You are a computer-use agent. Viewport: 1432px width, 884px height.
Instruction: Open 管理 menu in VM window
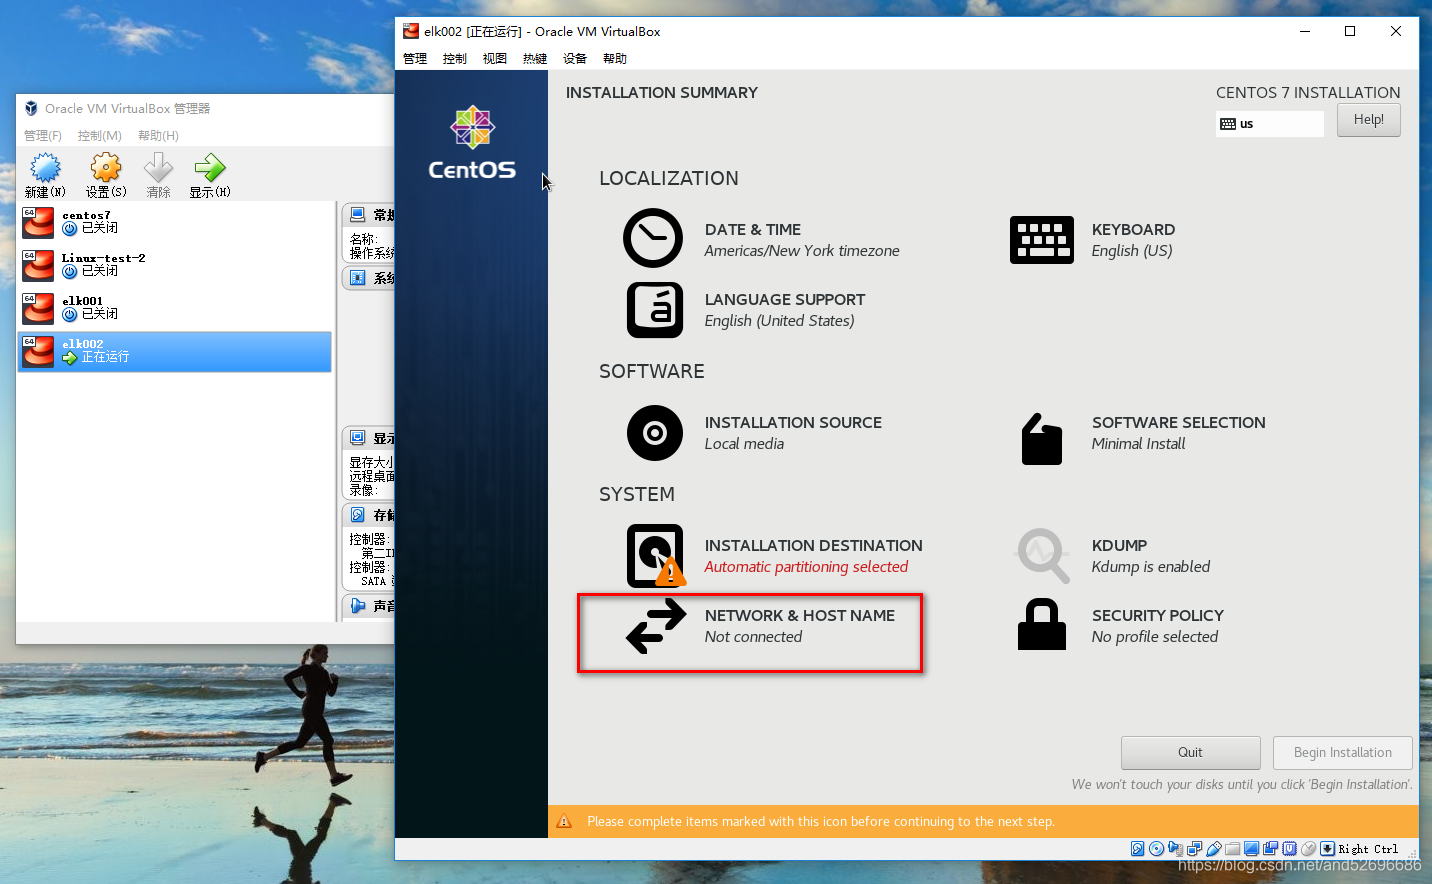(x=415, y=59)
